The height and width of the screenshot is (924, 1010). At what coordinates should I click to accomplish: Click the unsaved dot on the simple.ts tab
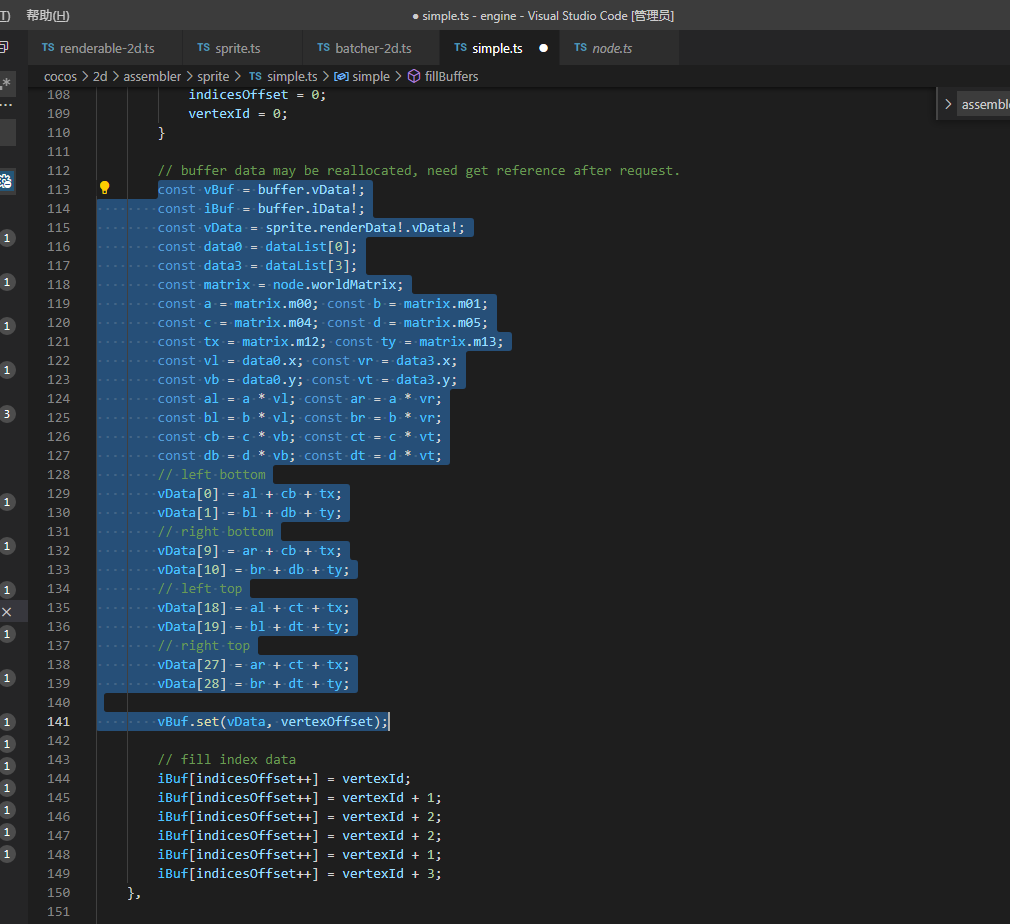[x=543, y=48]
